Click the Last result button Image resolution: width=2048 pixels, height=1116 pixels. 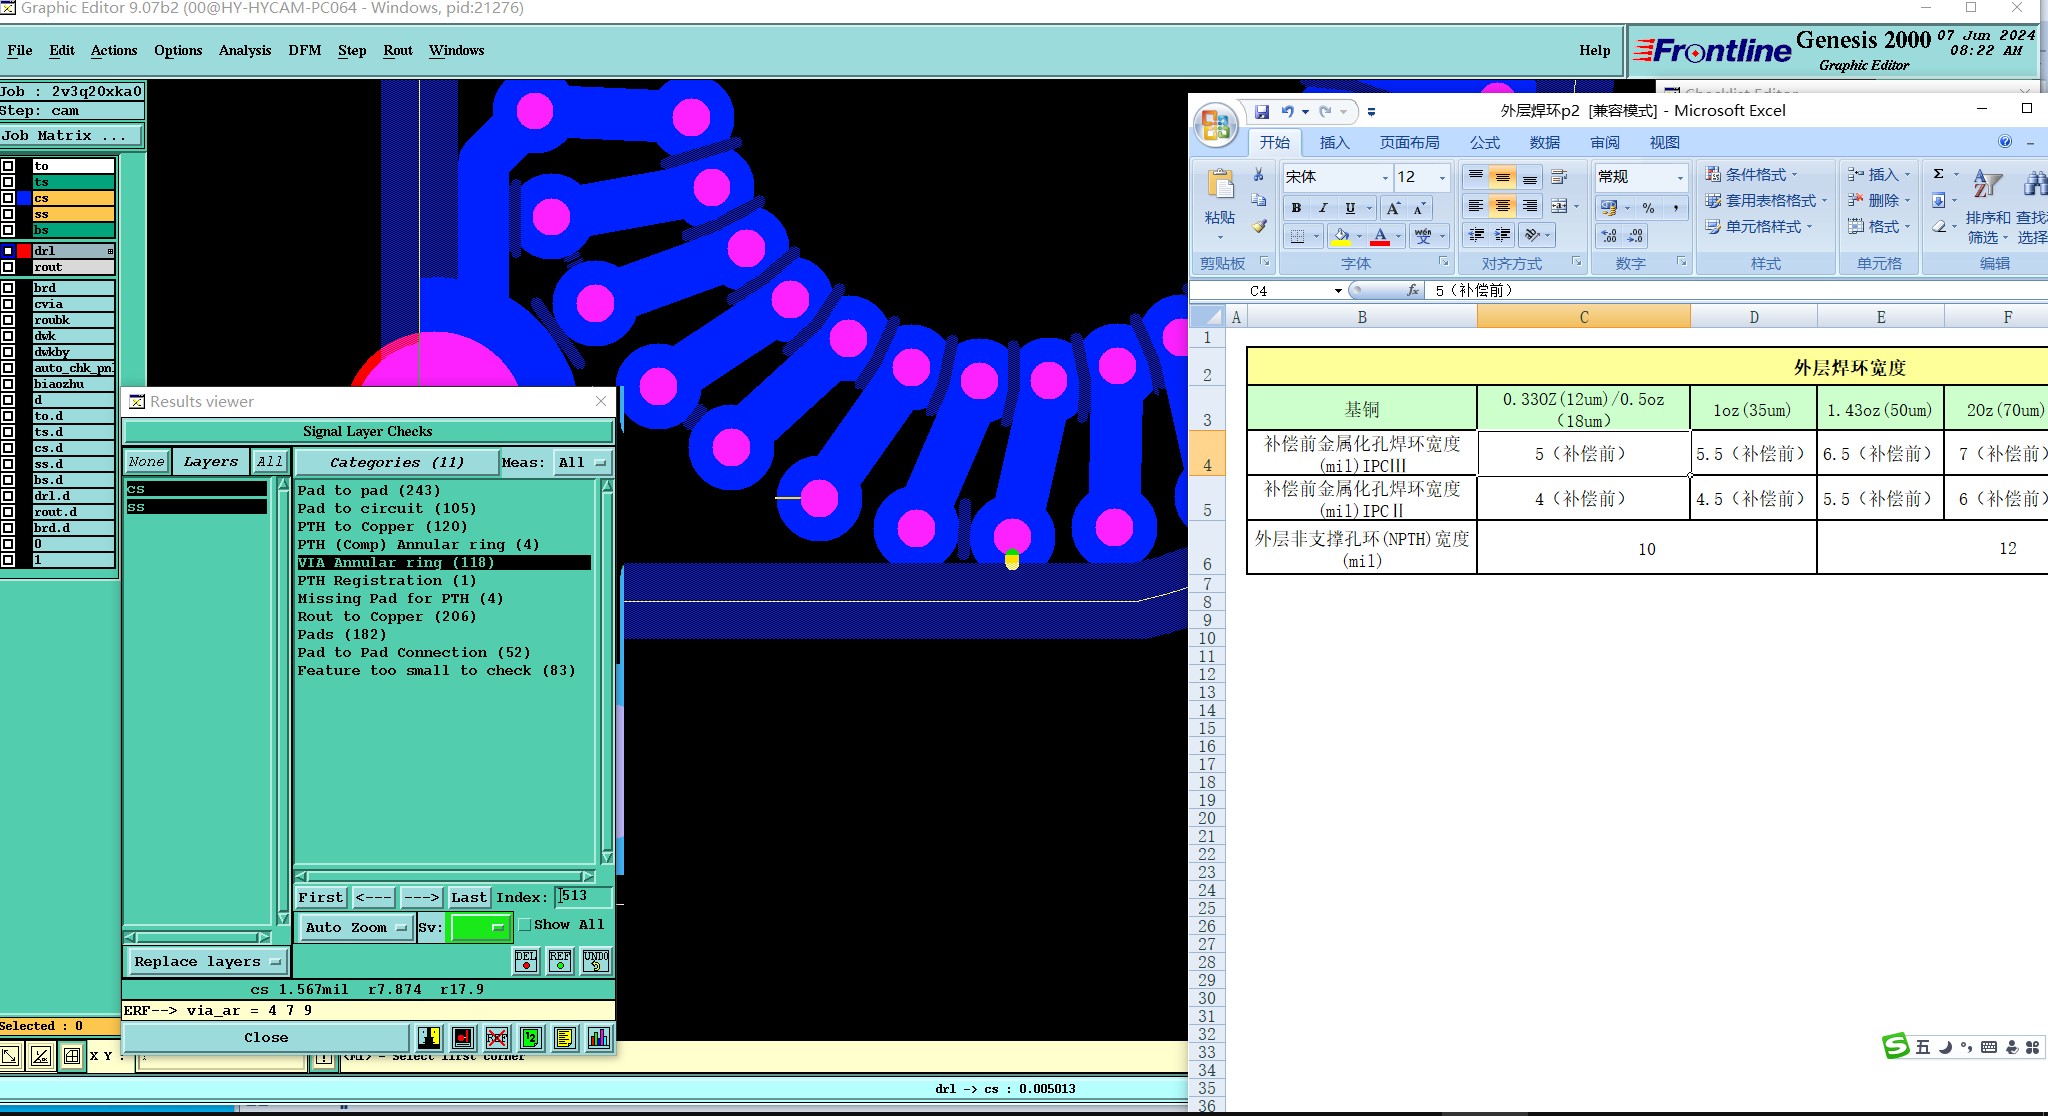pos(468,897)
